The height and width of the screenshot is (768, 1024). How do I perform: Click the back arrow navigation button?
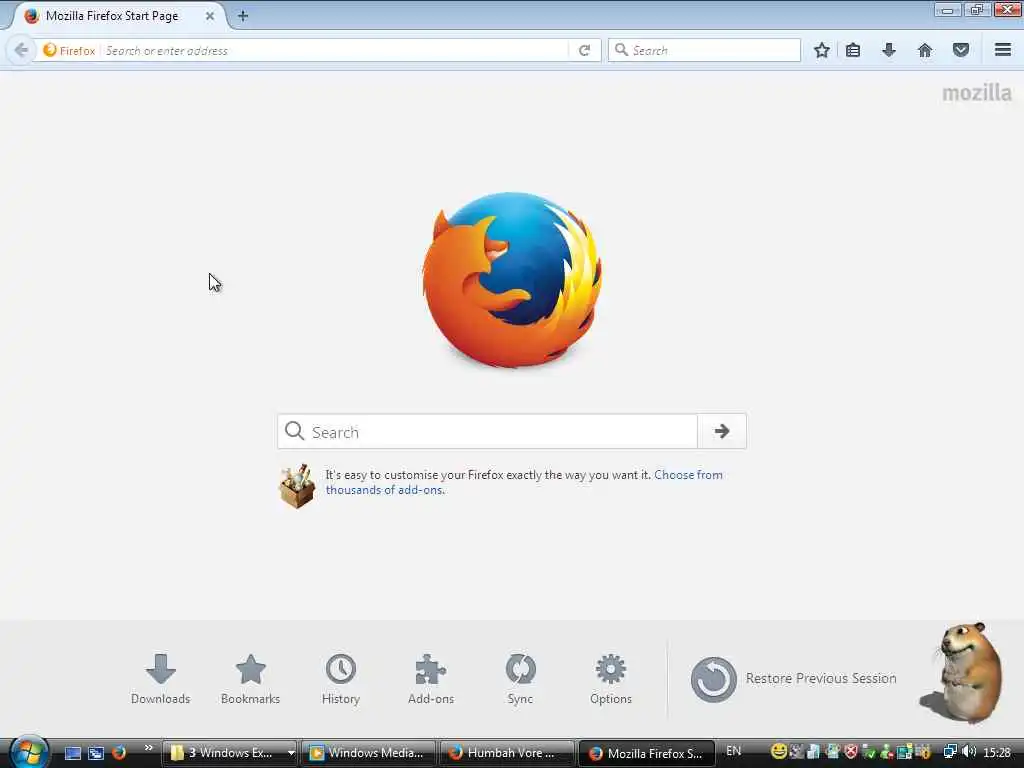pos(21,50)
